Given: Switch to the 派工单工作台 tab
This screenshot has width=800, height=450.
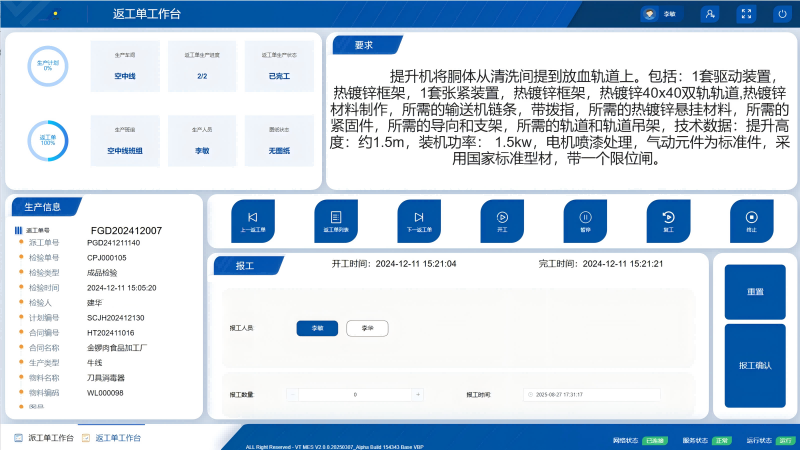Looking at the screenshot, I should 44,438.
